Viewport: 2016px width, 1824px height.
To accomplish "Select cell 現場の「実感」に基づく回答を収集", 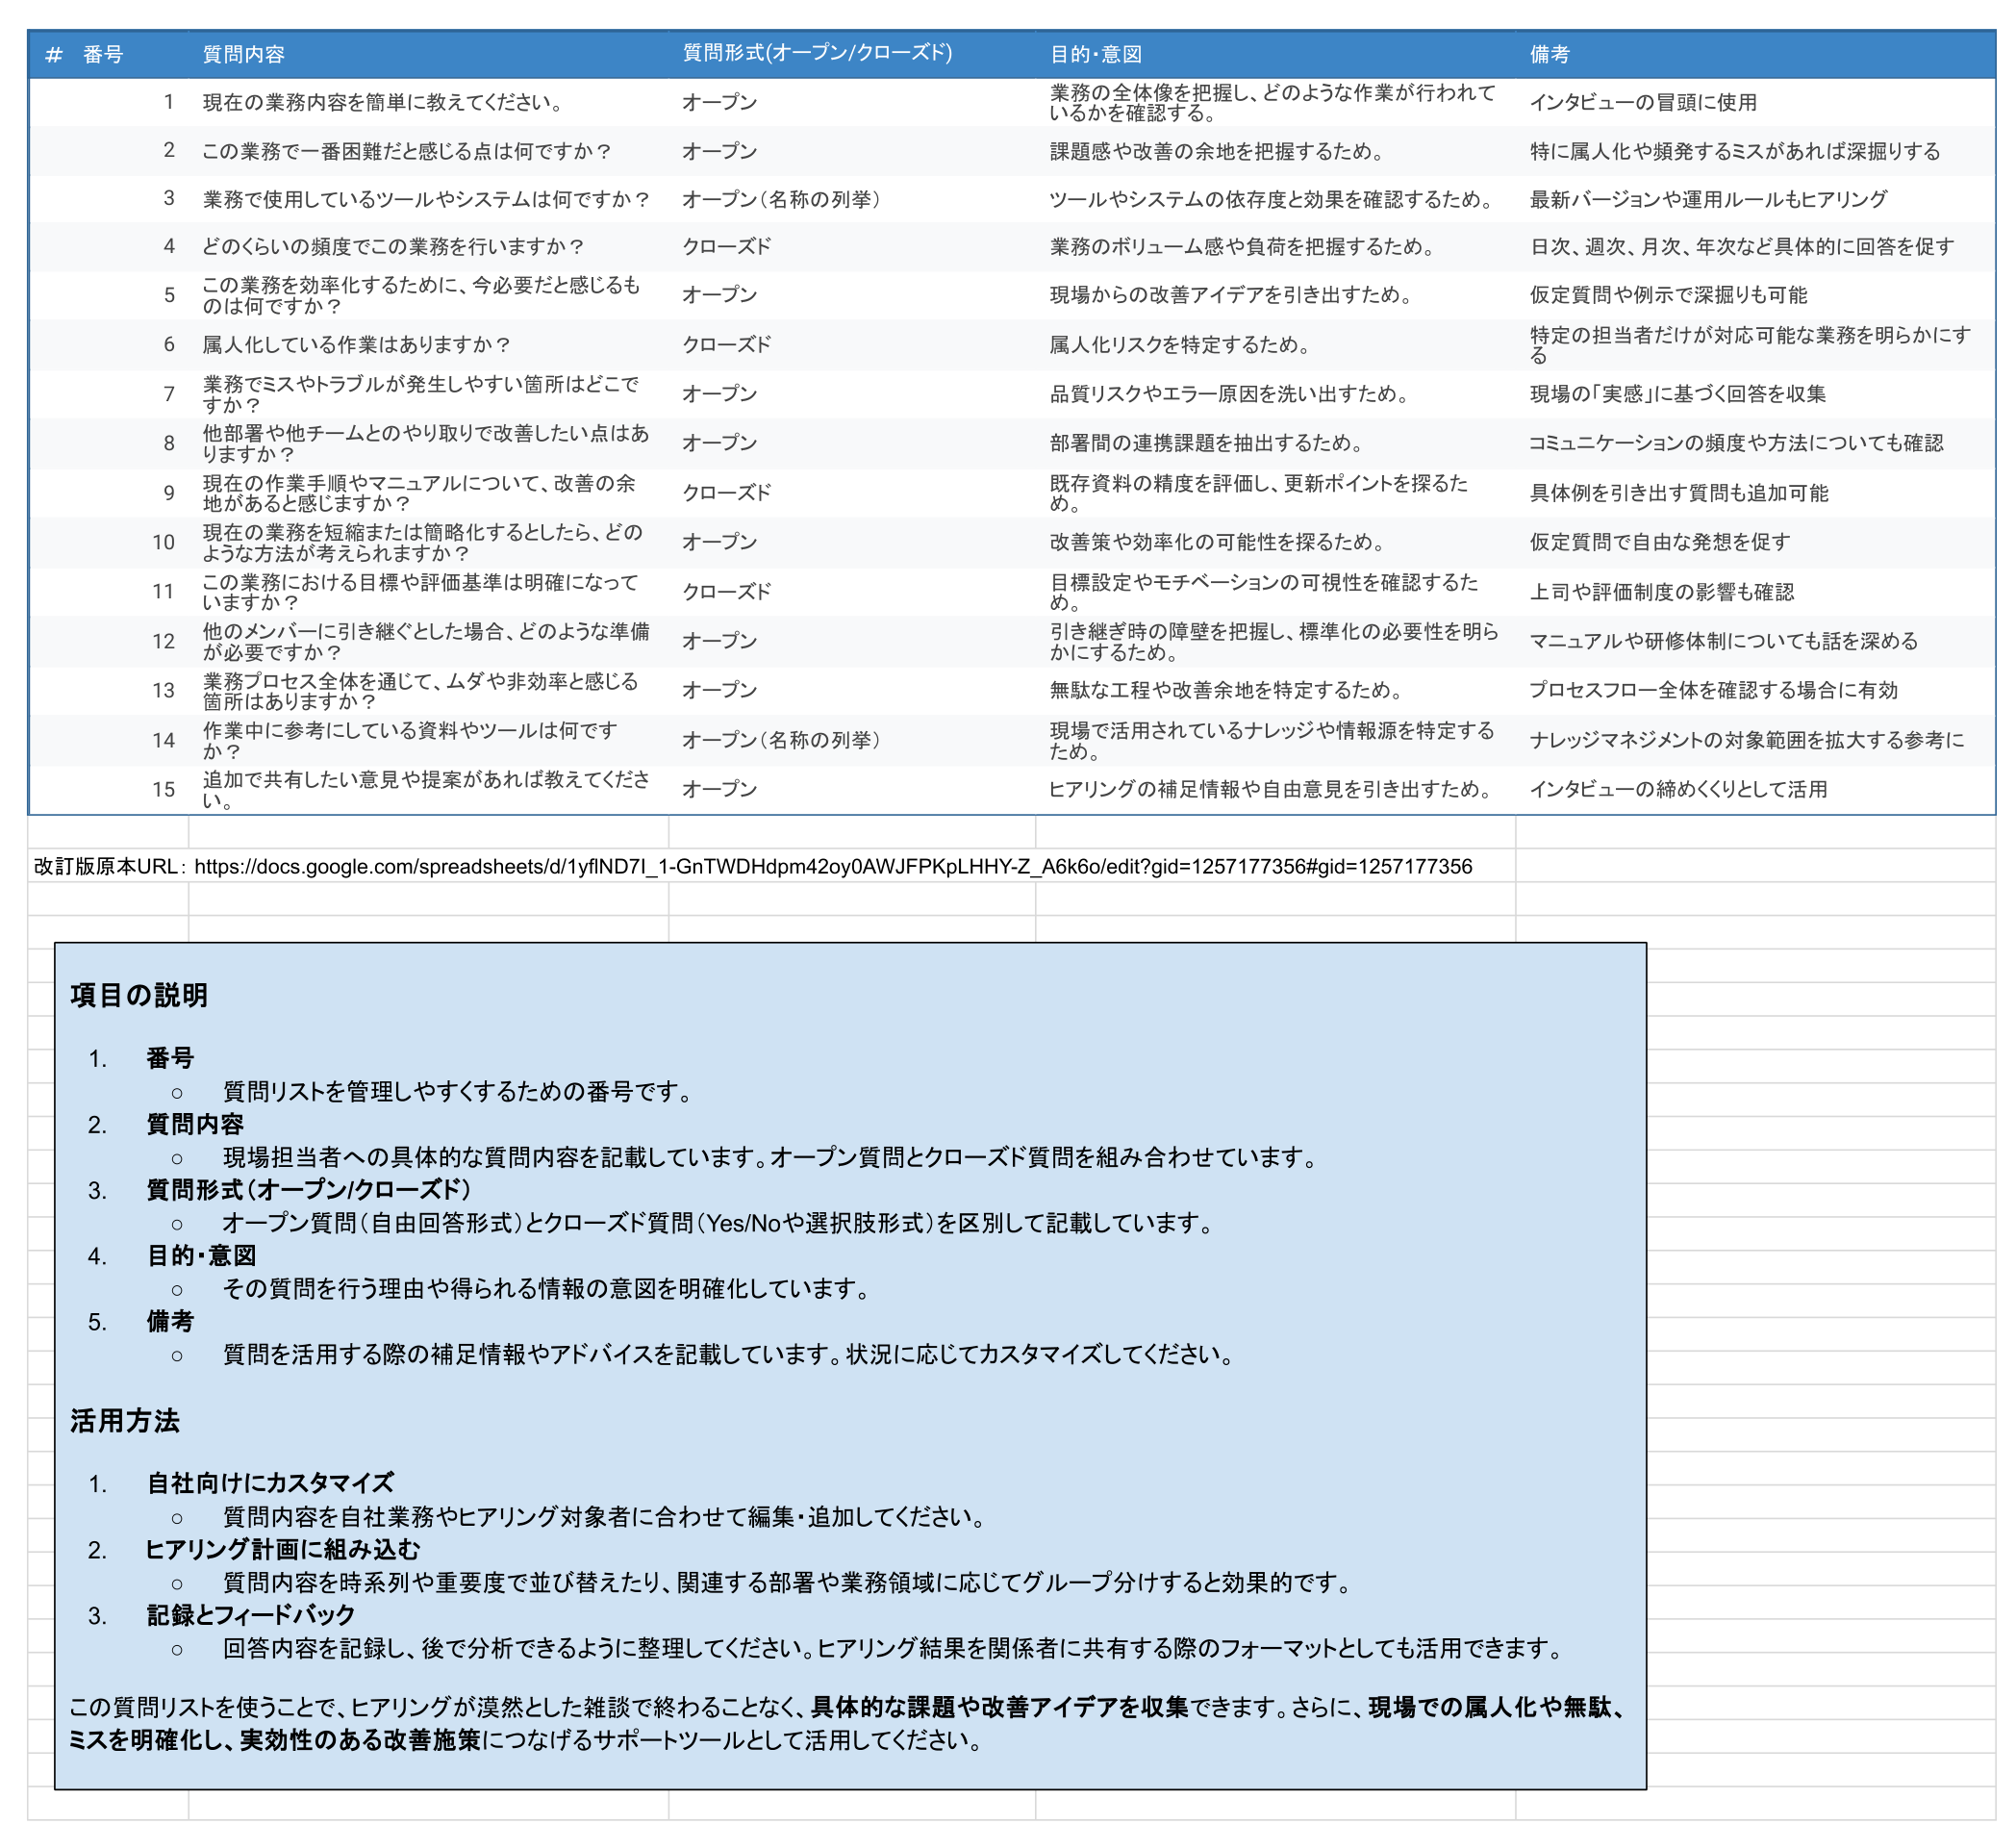I will pos(1755,394).
